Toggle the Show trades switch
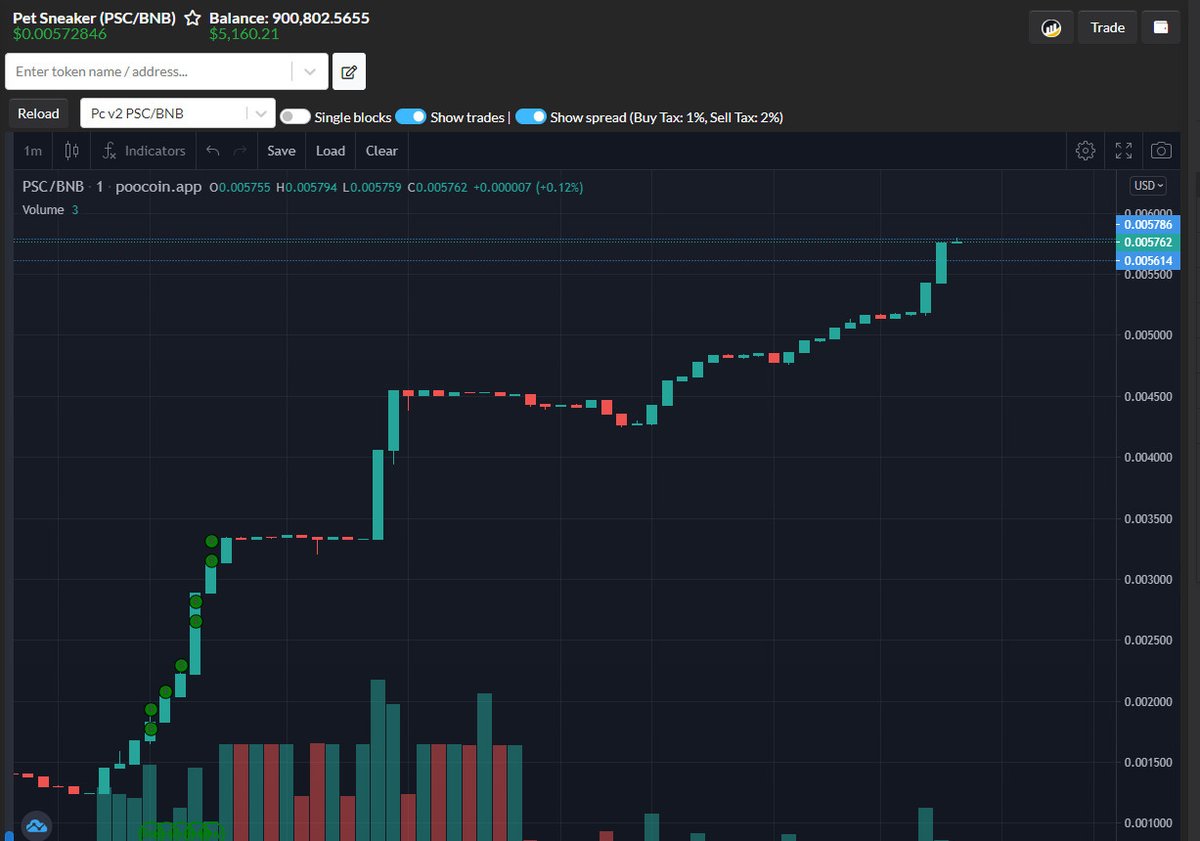Screen dimensions: 1200x841 pos(411,117)
